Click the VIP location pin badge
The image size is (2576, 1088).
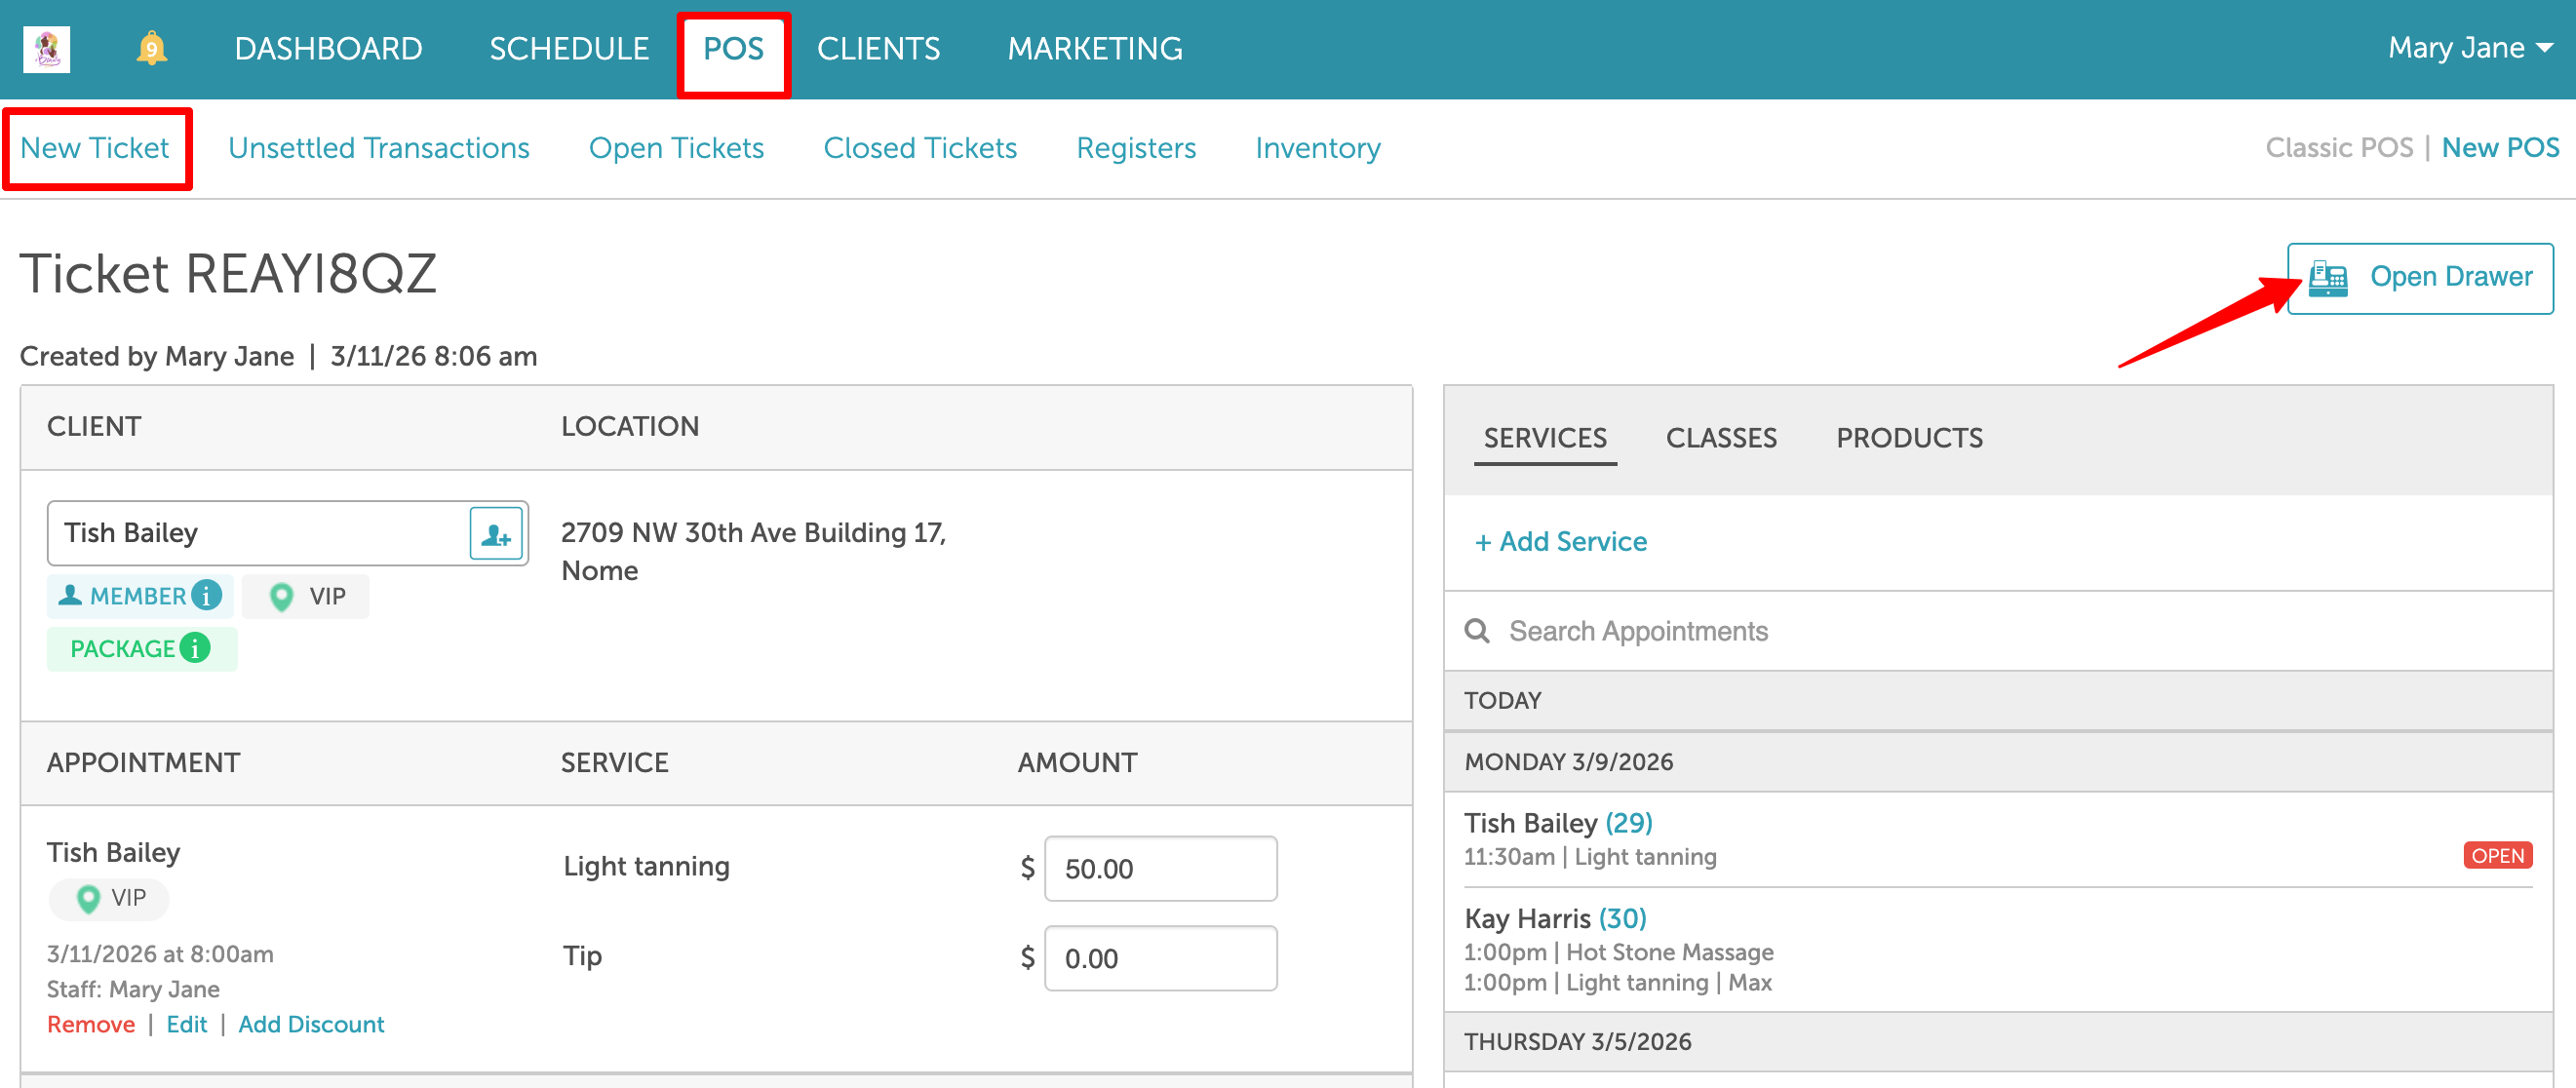(x=306, y=597)
